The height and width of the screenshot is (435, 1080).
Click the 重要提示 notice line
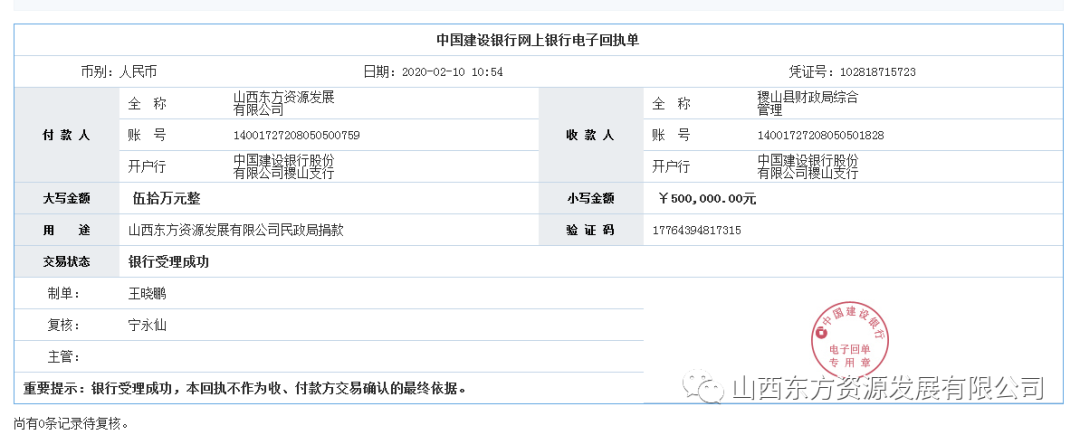coord(246,388)
